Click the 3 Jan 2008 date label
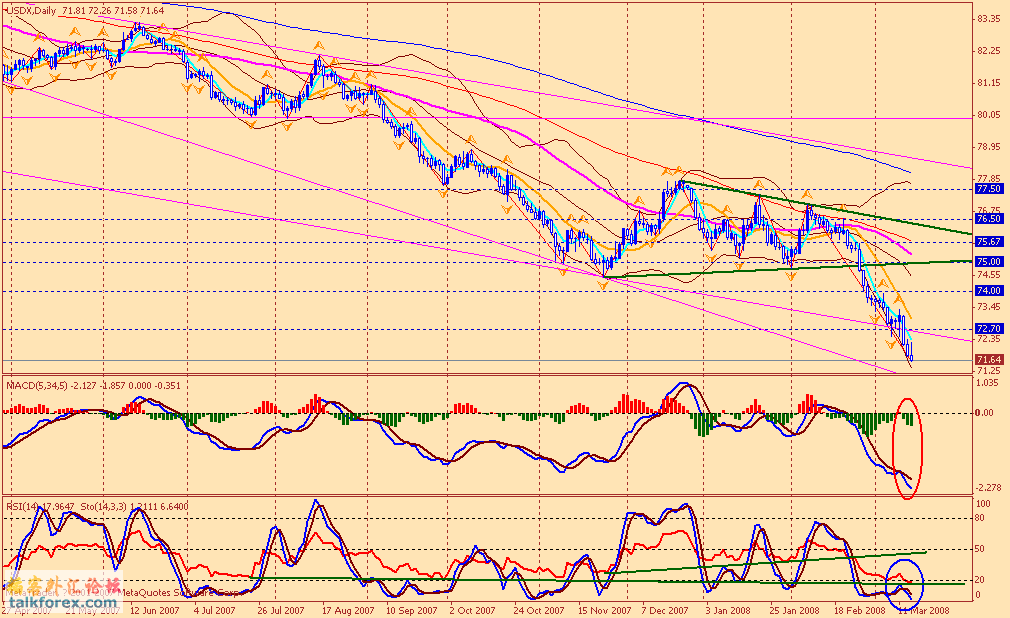Viewport: 1010px width, 618px height. [728, 610]
